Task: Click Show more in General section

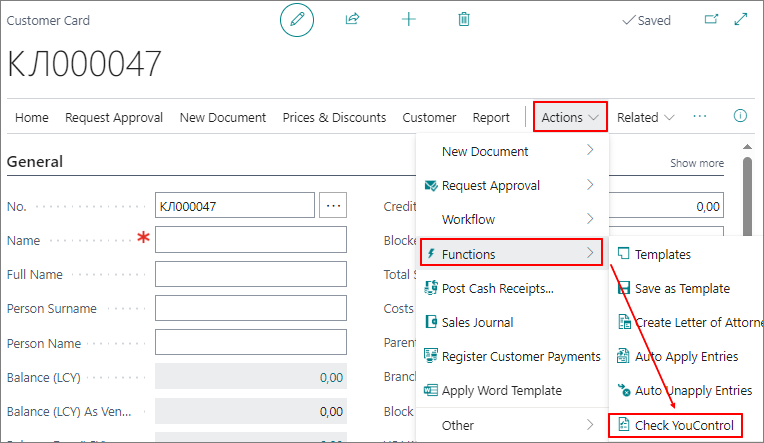Action: click(x=696, y=163)
